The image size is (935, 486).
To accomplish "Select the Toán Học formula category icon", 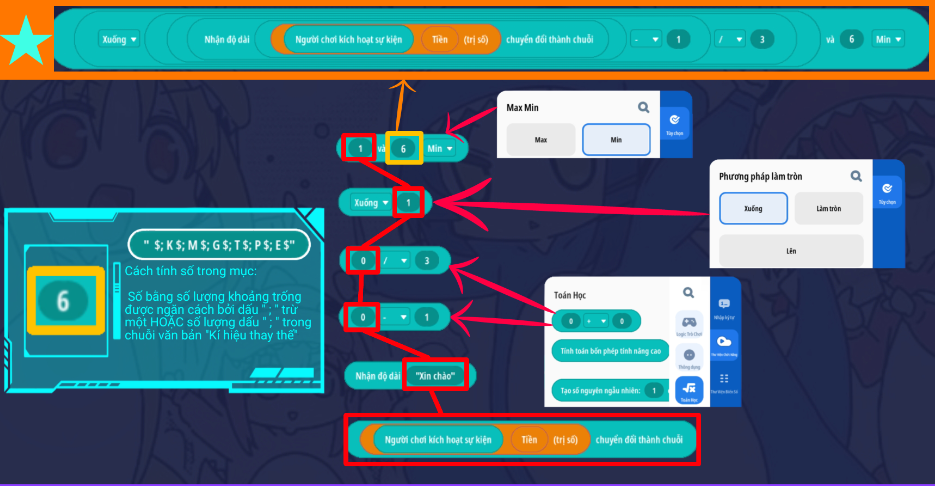I will pos(687,390).
